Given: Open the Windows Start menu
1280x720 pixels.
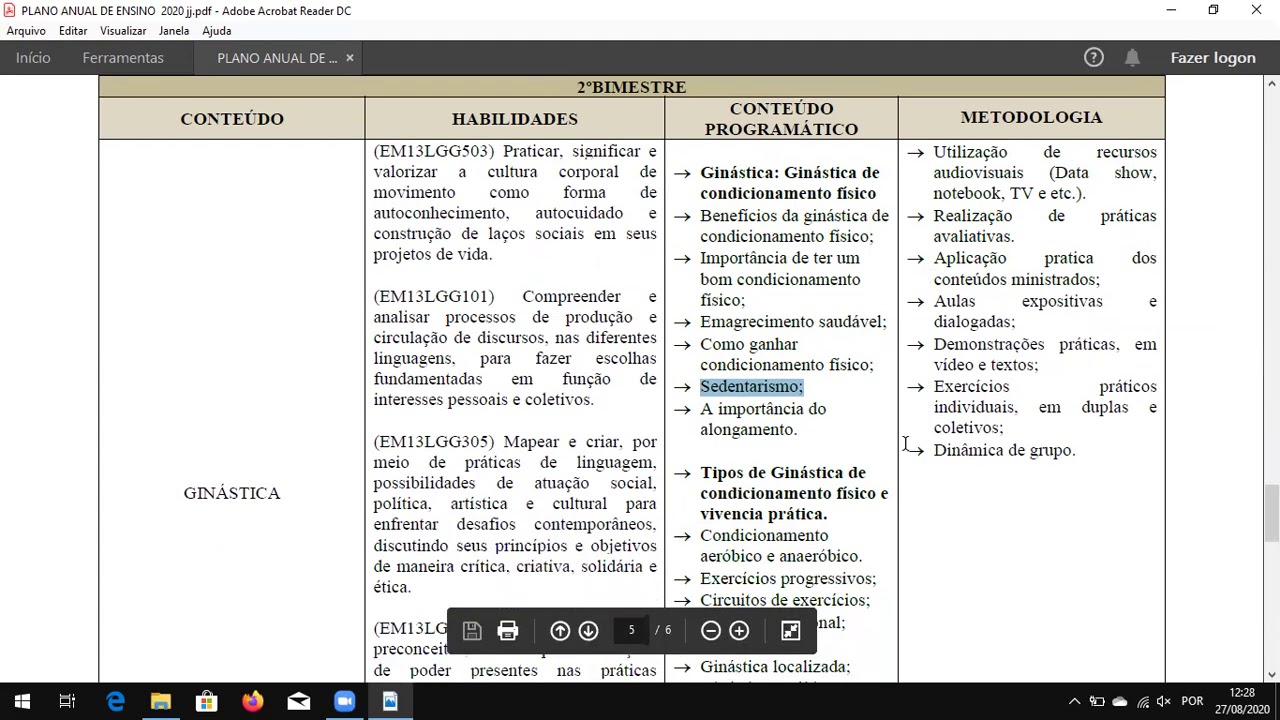Looking at the screenshot, I should pos(22,701).
